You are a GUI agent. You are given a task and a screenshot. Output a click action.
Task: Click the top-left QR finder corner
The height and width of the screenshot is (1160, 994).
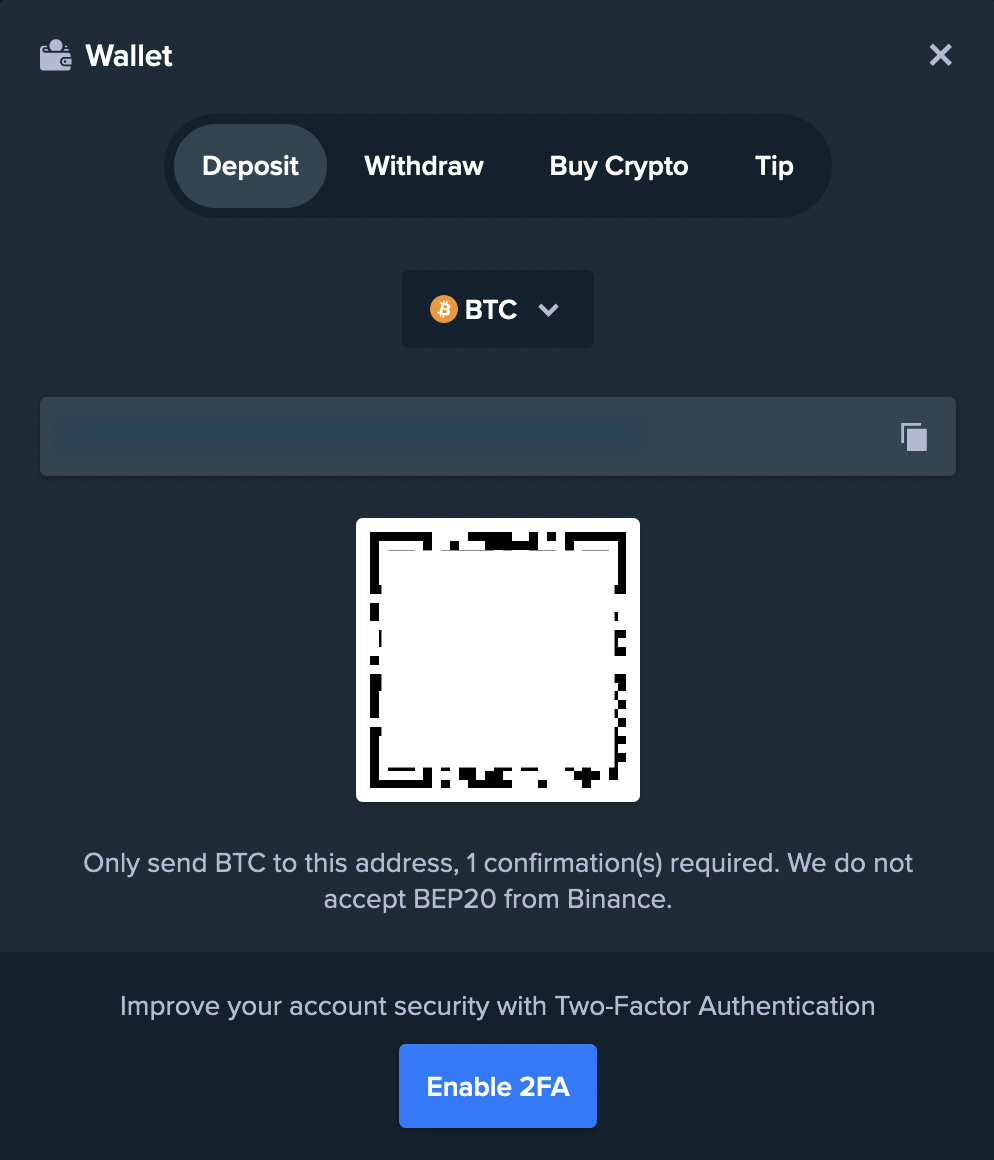tap(400, 562)
